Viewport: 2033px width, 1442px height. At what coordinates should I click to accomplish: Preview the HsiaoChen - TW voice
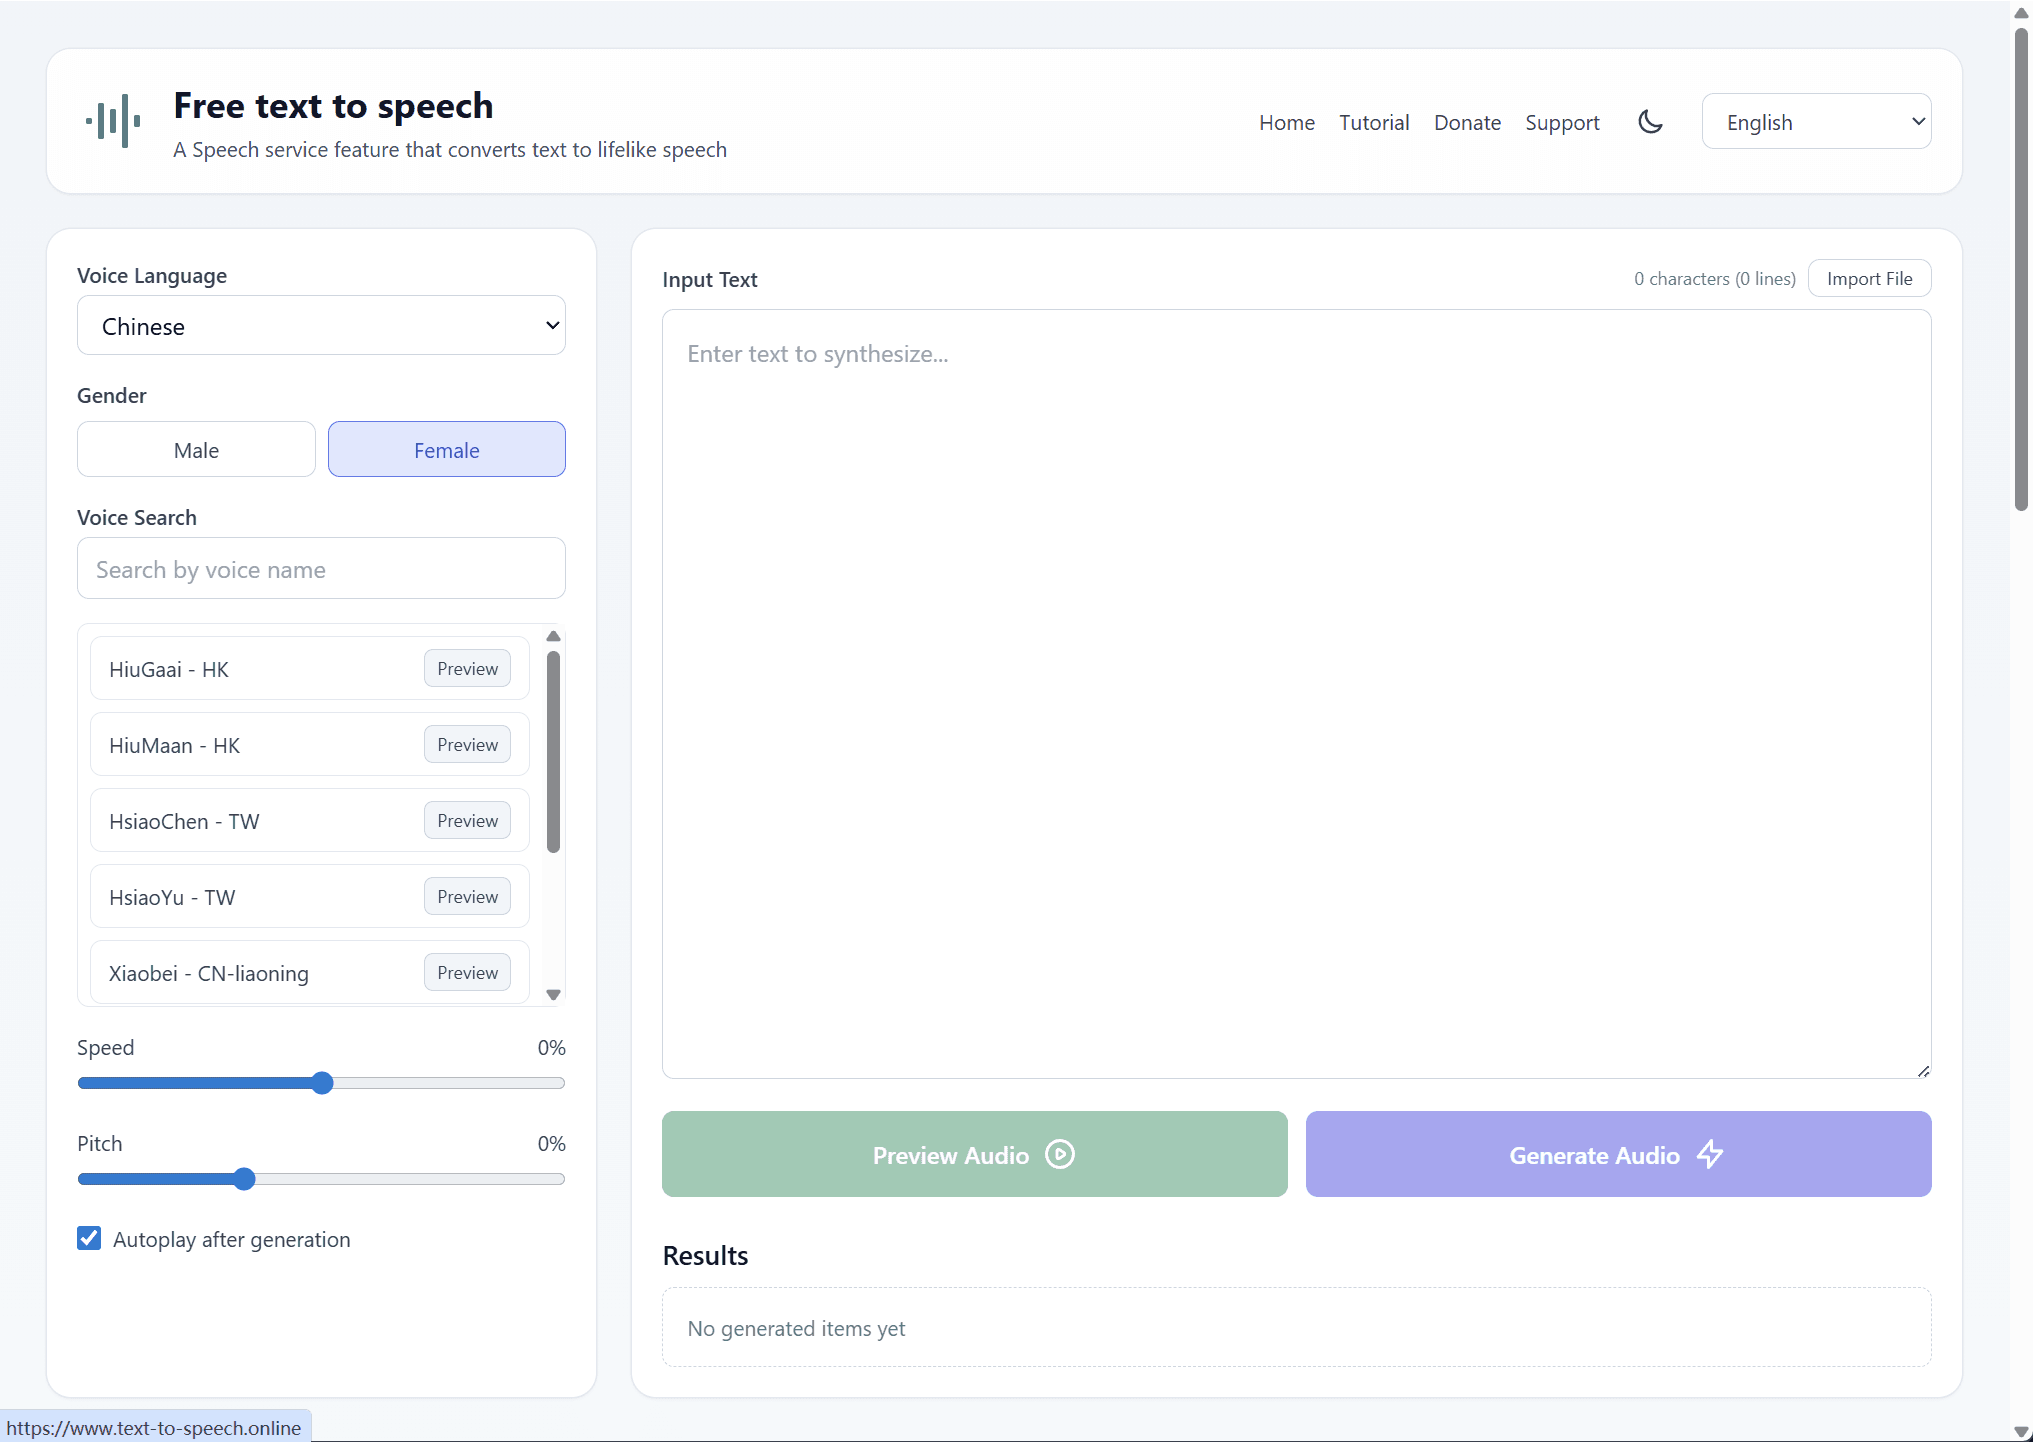pyautogui.click(x=466, y=820)
